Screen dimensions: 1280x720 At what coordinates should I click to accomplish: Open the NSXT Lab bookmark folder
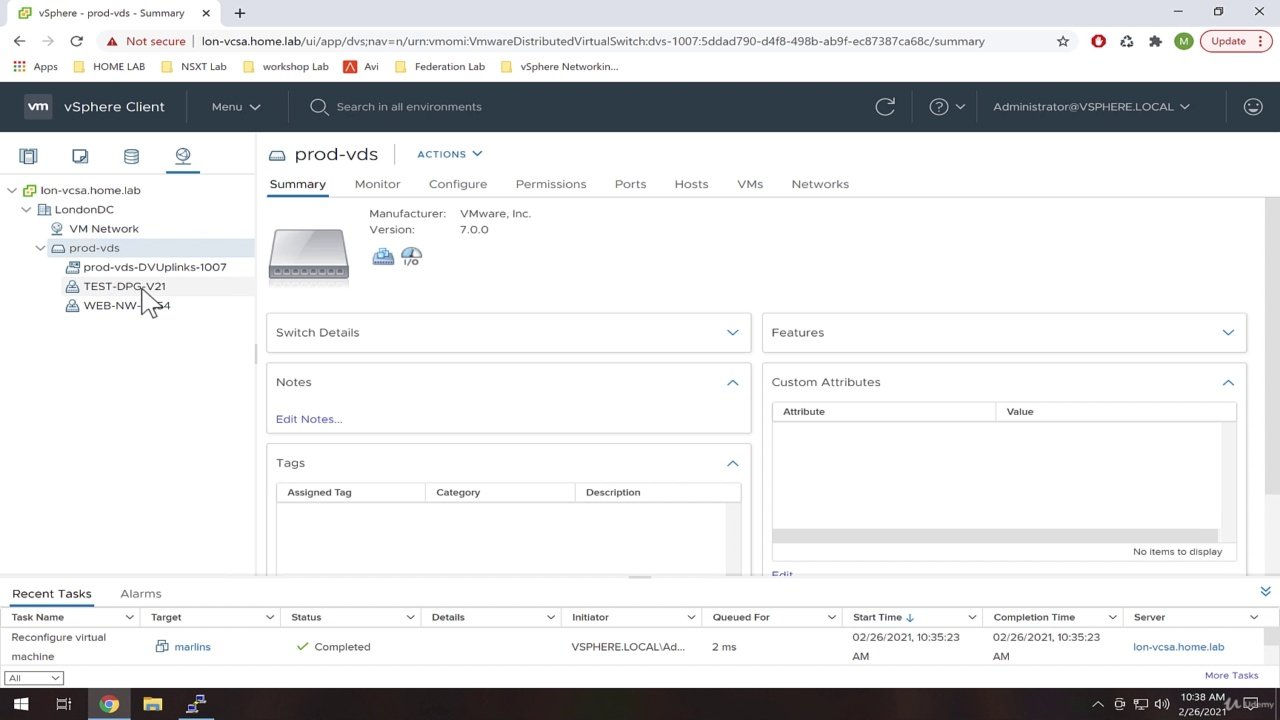(x=193, y=66)
